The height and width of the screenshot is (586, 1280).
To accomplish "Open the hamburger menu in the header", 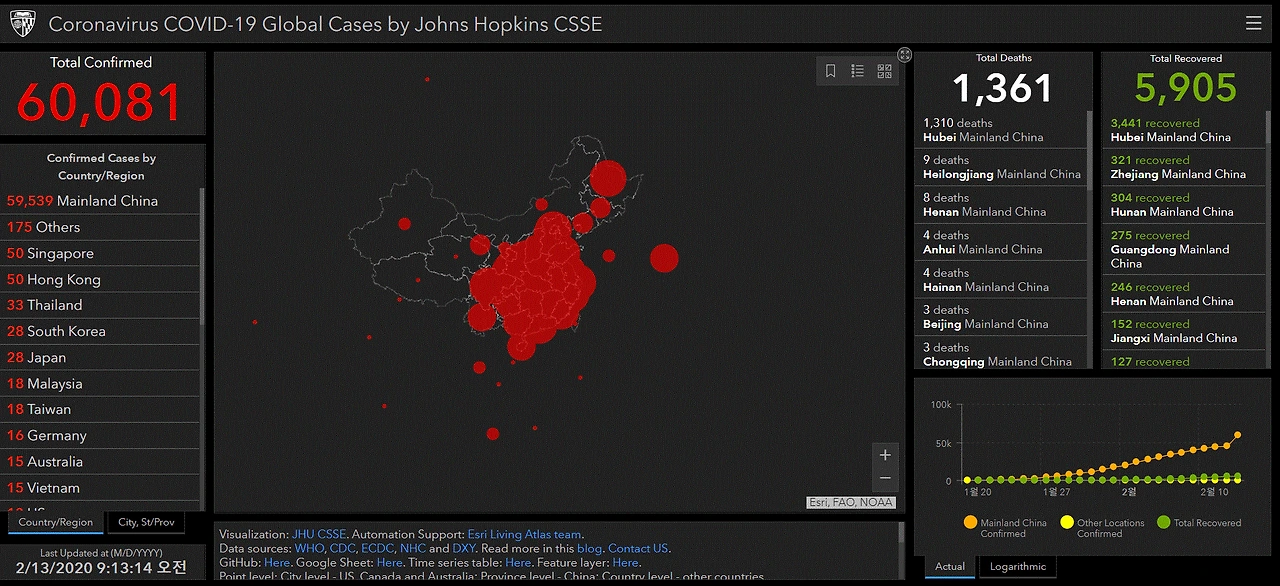I will [x=1253, y=23].
